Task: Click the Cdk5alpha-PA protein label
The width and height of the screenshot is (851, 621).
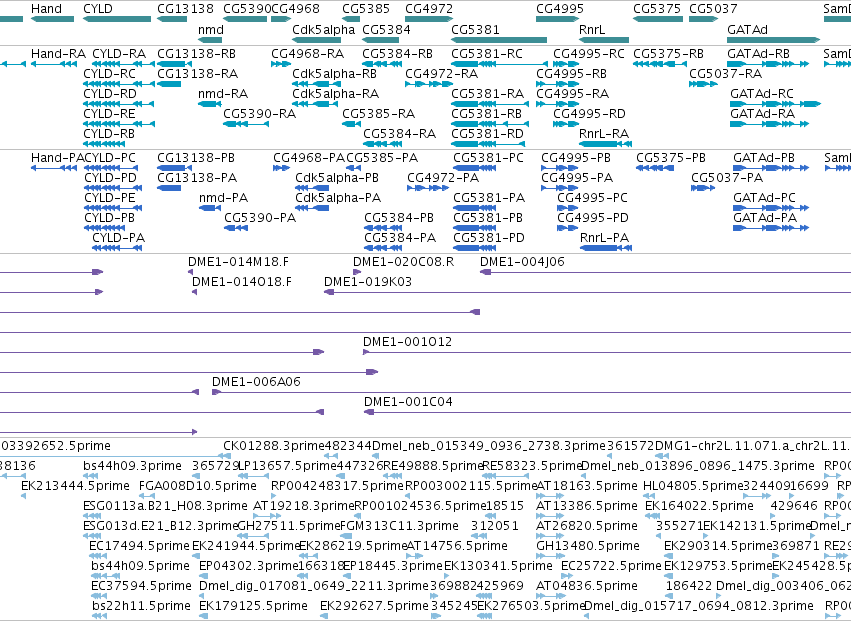Action: coord(338,198)
